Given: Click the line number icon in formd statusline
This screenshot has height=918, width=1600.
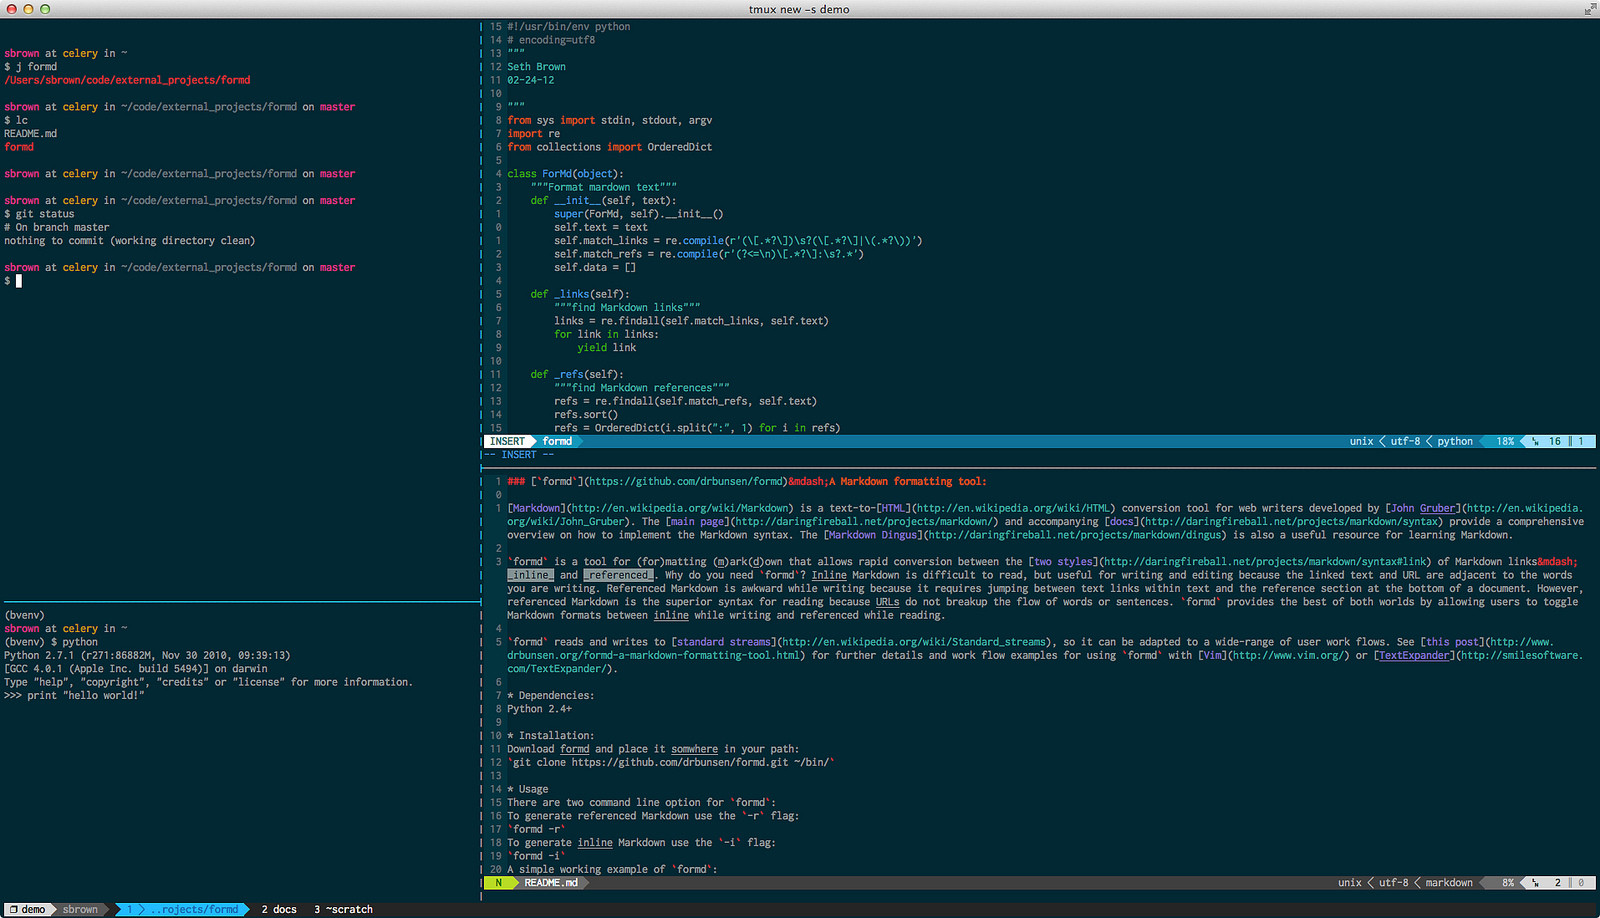Looking at the screenshot, I should [1536, 441].
